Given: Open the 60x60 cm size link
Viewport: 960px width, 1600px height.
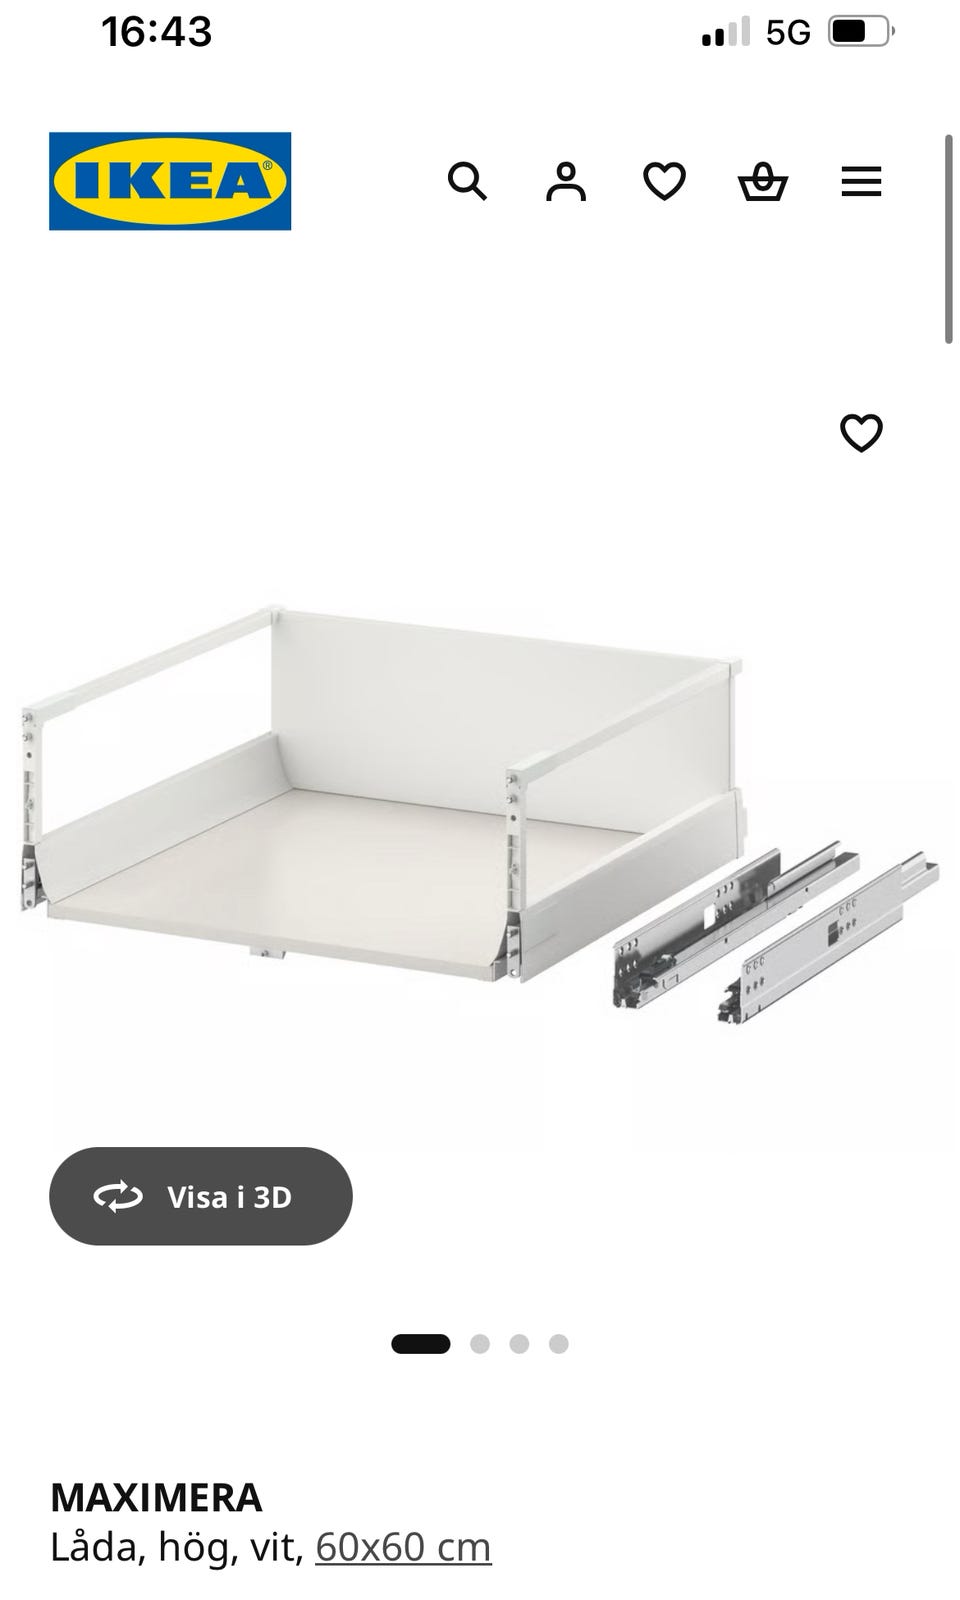Looking at the screenshot, I should tap(404, 1547).
